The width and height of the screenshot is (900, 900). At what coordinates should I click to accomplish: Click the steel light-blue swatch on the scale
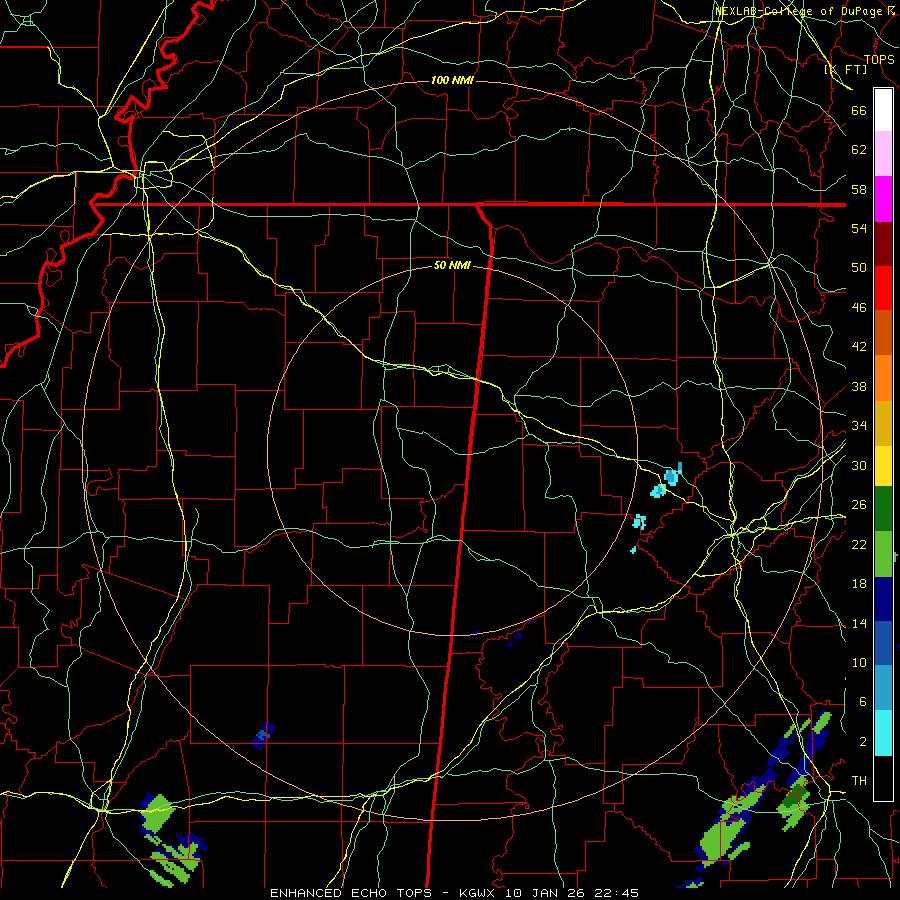[x=883, y=688]
